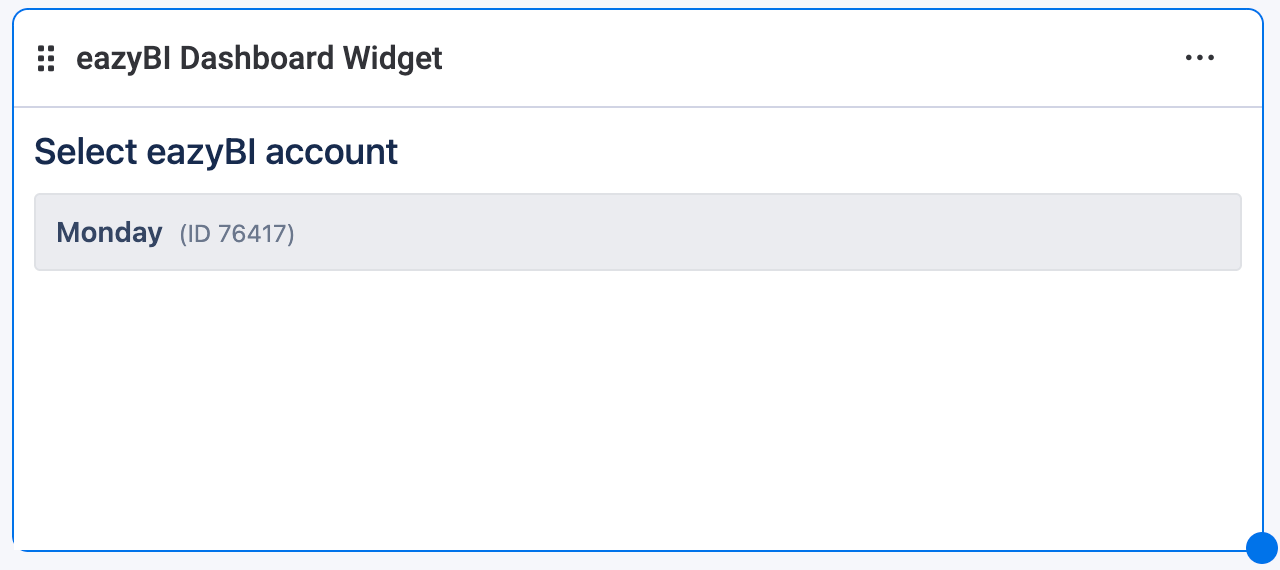Click the Select eazyBI account heading
The height and width of the screenshot is (570, 1280).
216,152
